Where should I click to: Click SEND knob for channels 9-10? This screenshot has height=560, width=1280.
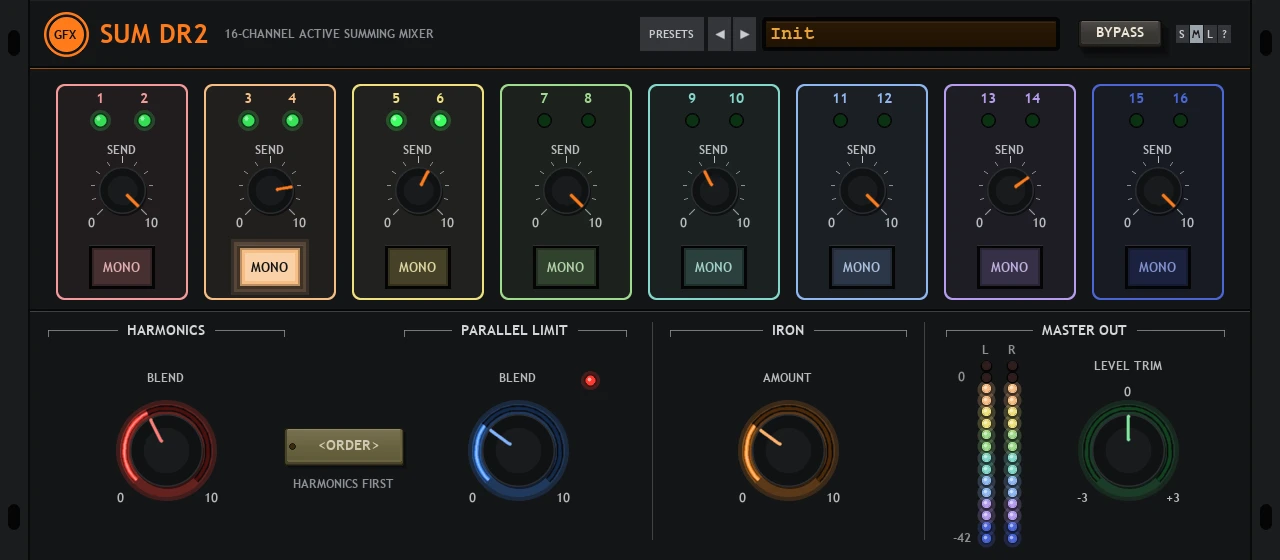point(714,190)
